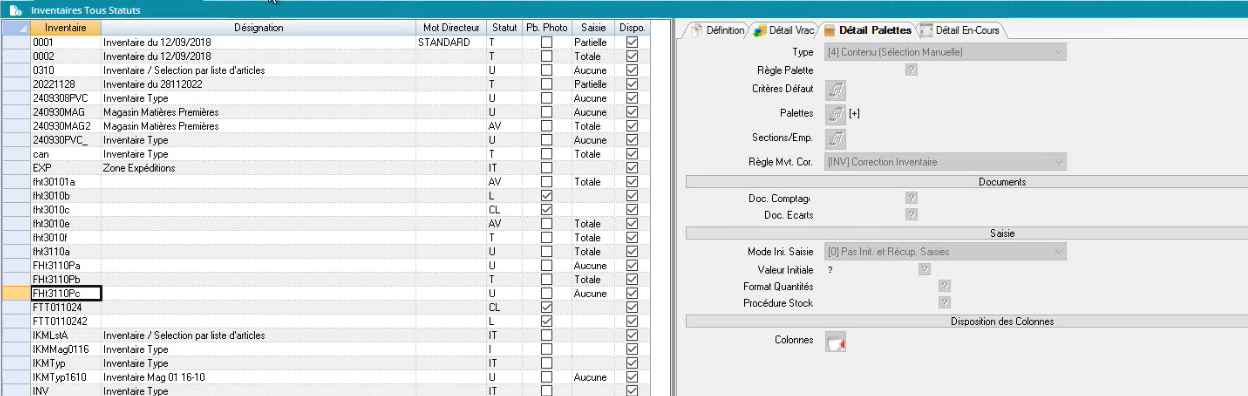
Task: Toggle Dispo. checkbox for inventory EXP
Action: pos(631,168)
